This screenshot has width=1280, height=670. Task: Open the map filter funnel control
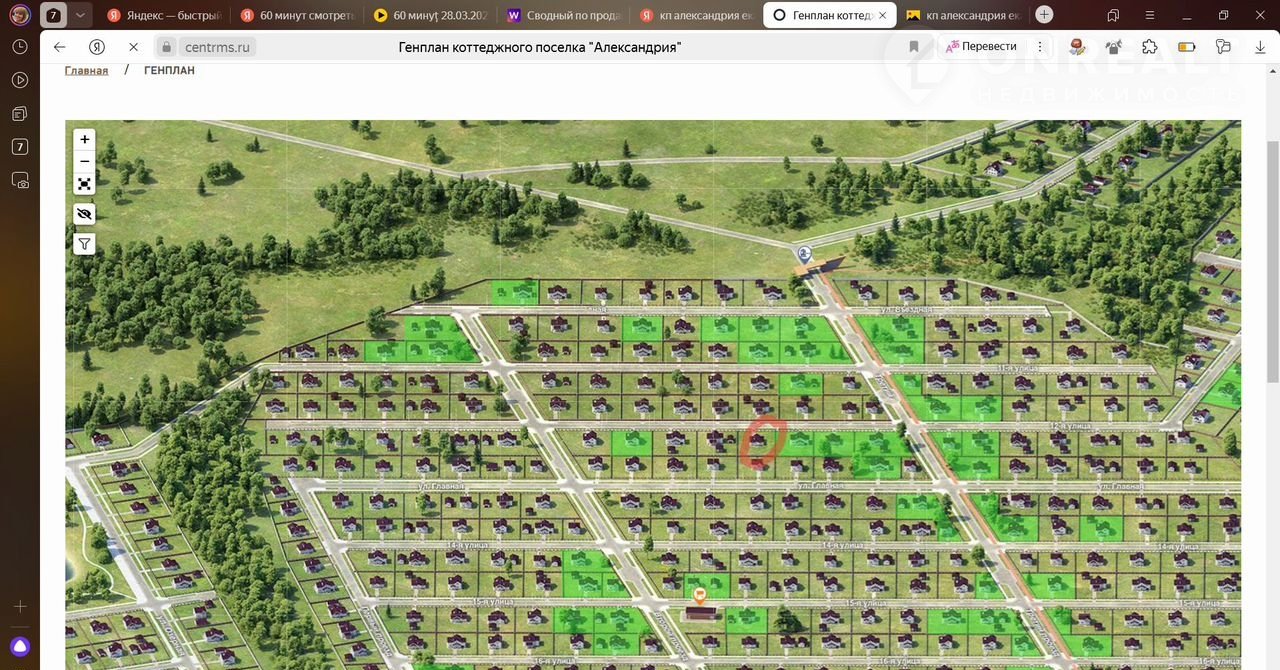coord(85,244)
